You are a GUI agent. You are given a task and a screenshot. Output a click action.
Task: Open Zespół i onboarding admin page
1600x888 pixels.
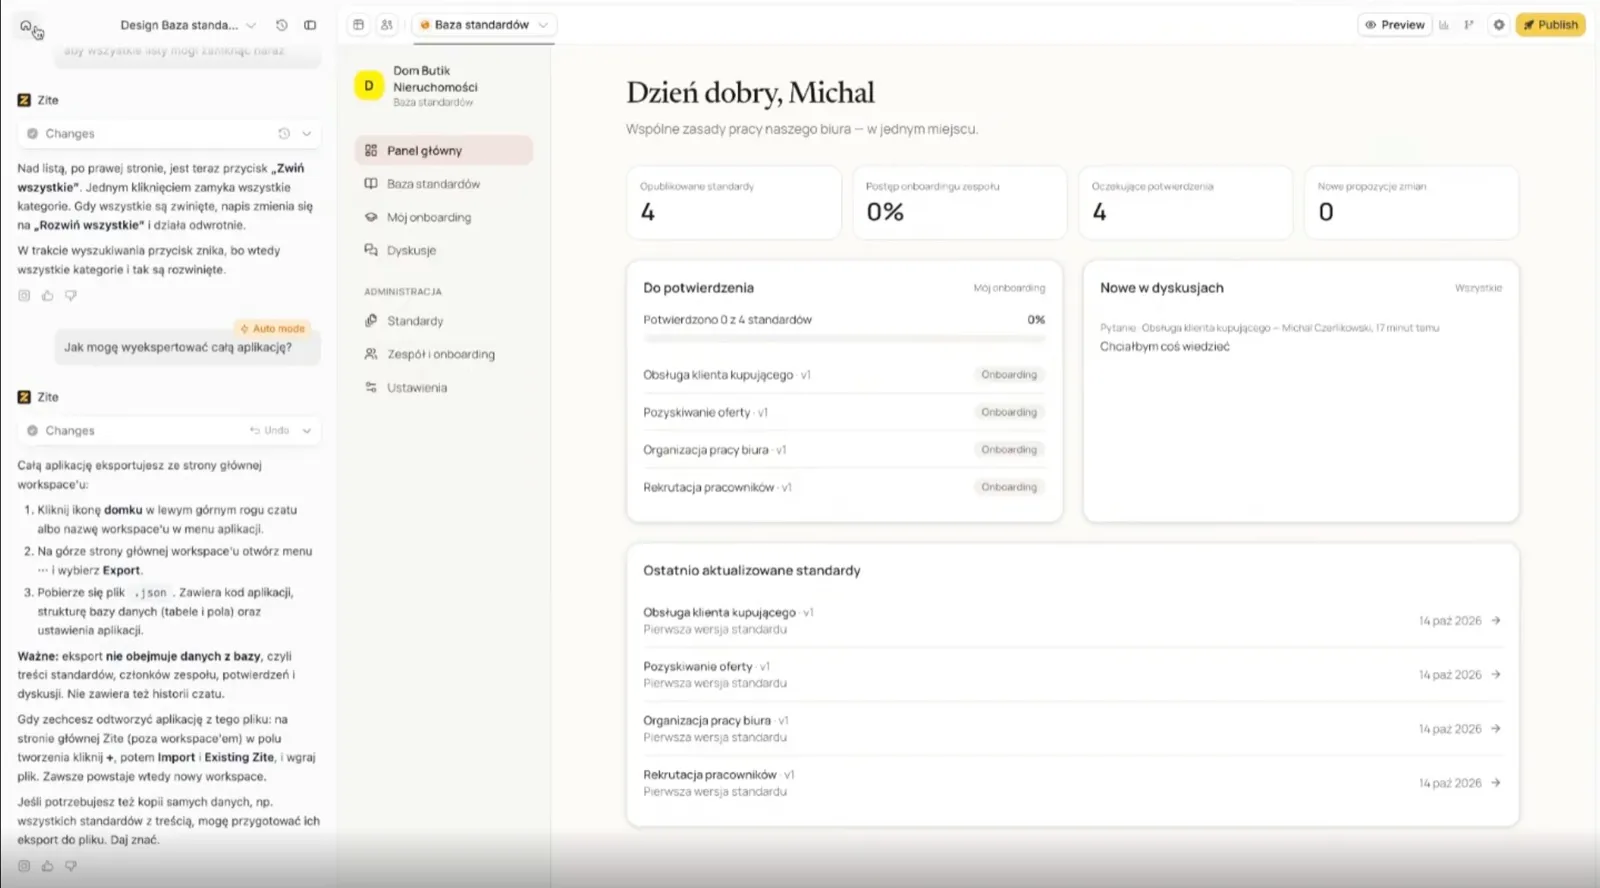[x=444, y=354]
